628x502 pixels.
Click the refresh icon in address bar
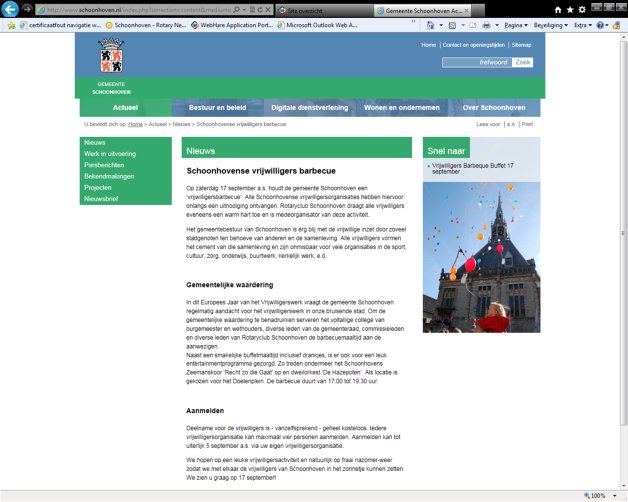coord(260,10)
